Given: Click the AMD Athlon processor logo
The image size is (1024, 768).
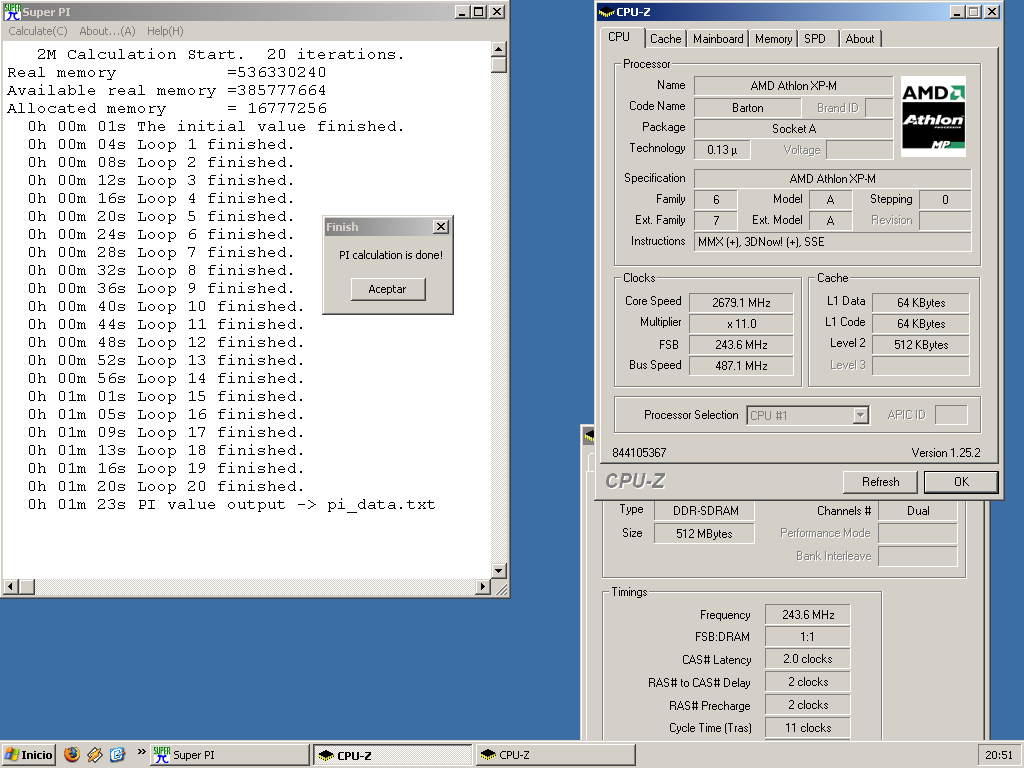Looking at the screenshot, I should [933, 116].
